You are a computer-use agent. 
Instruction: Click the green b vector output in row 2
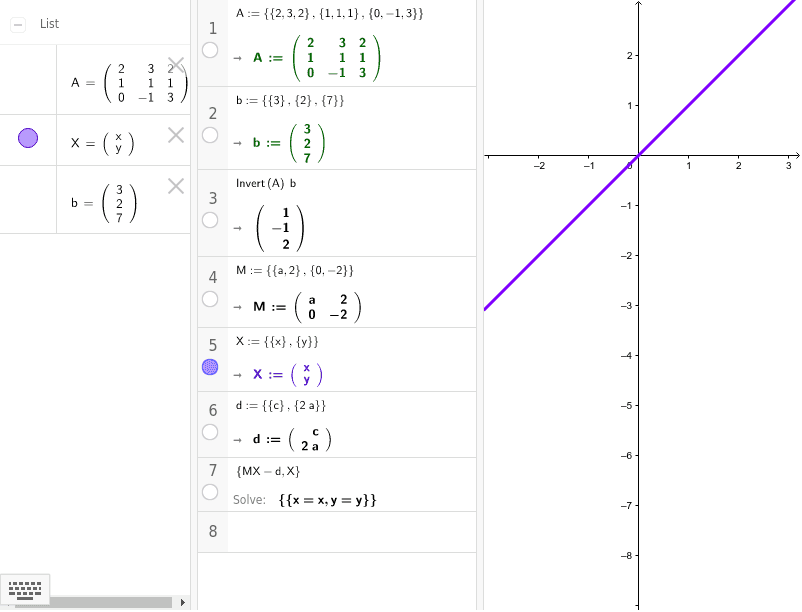[x=288, y=143]
